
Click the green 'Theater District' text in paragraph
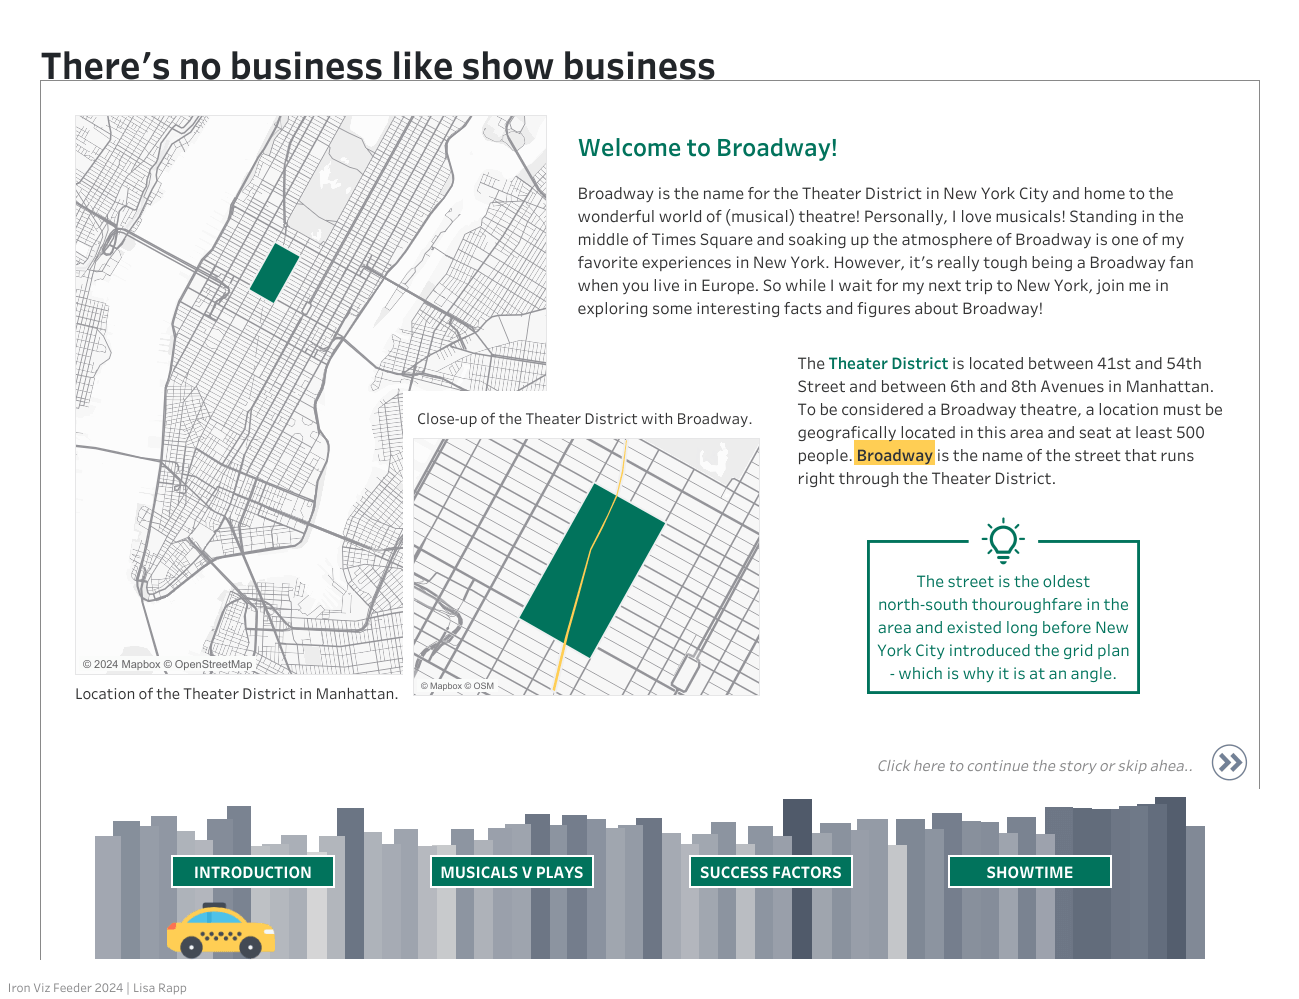click(888, 364)
